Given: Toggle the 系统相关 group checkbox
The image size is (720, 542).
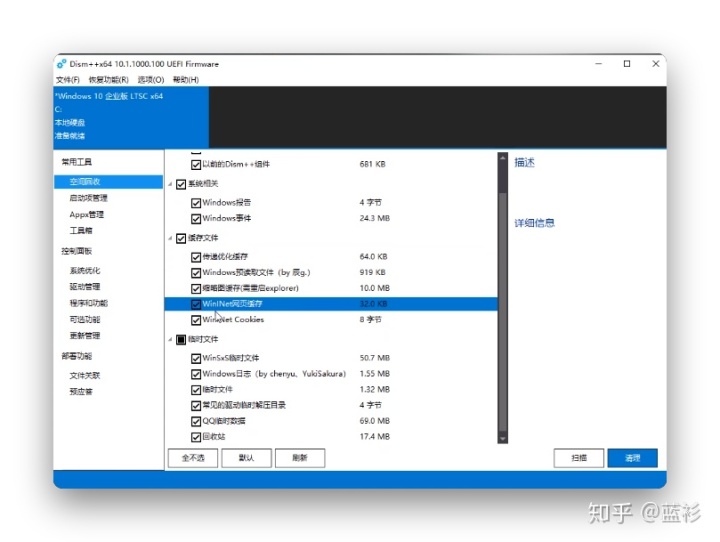Looking at the screenshot, I should (181, 184).
